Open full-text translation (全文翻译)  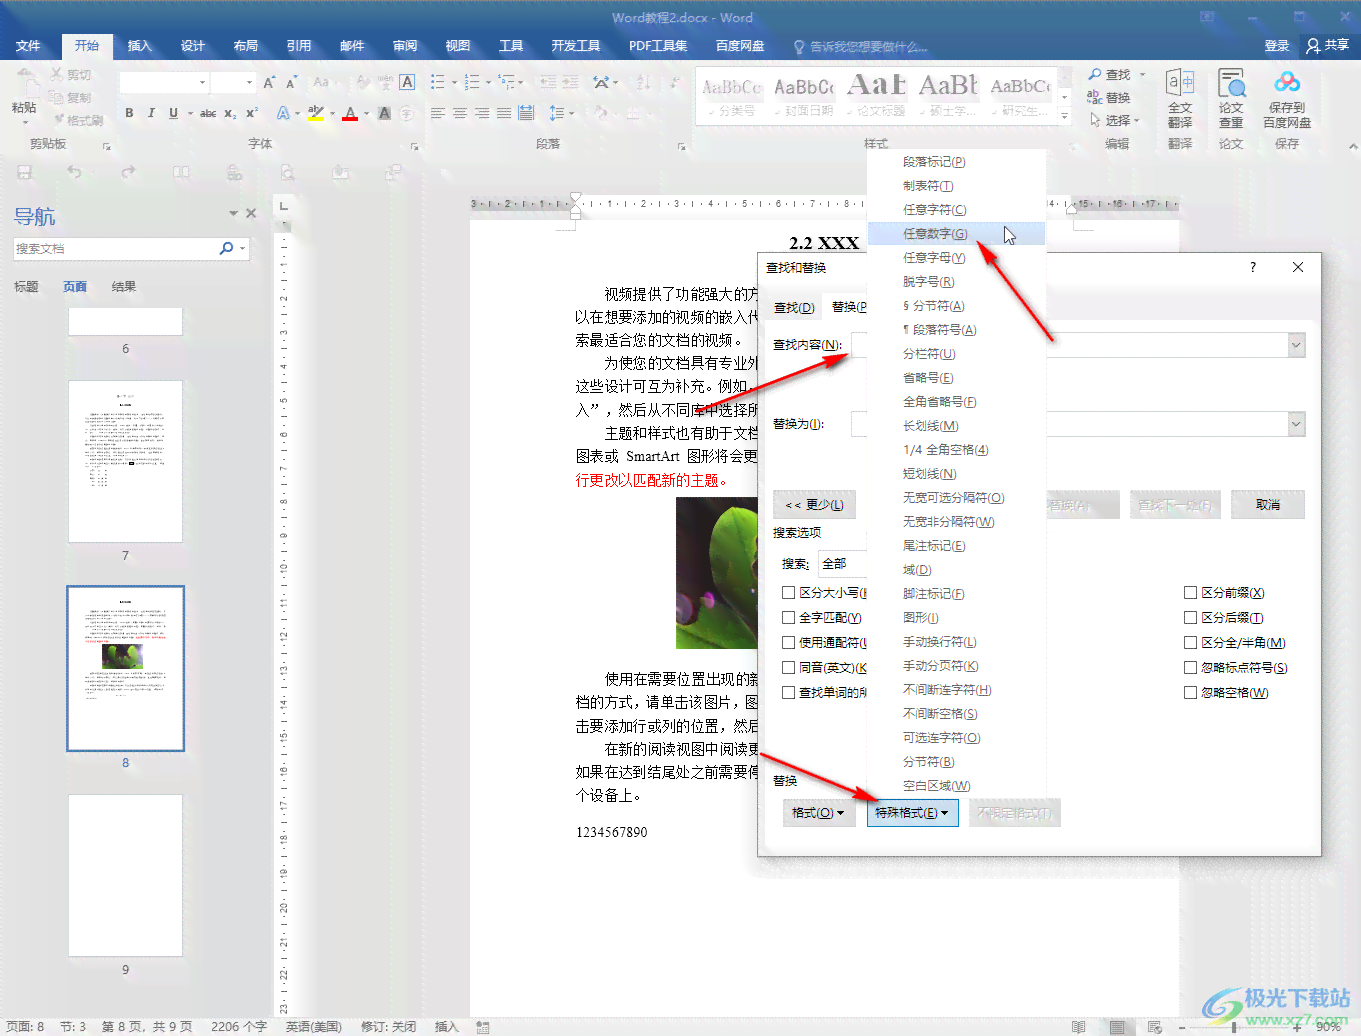coord(1180,99)
